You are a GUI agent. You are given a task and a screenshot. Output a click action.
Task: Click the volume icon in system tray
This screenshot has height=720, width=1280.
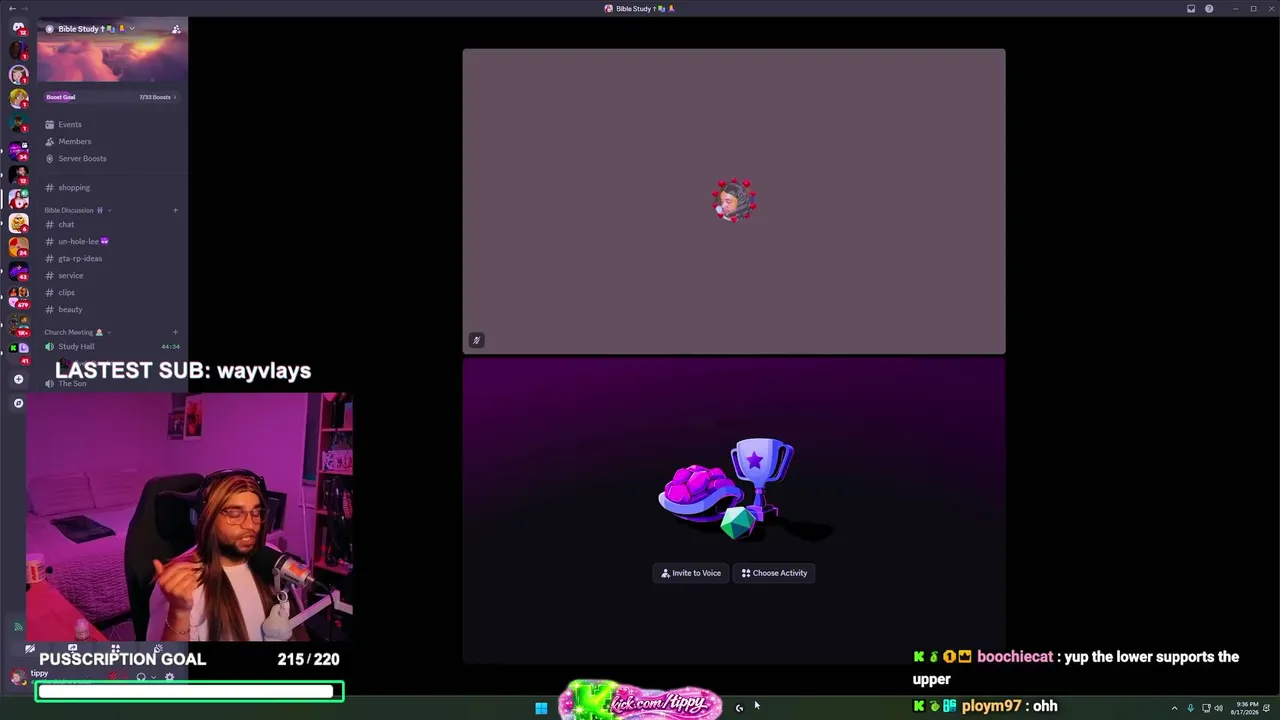tap(1218, 708)
